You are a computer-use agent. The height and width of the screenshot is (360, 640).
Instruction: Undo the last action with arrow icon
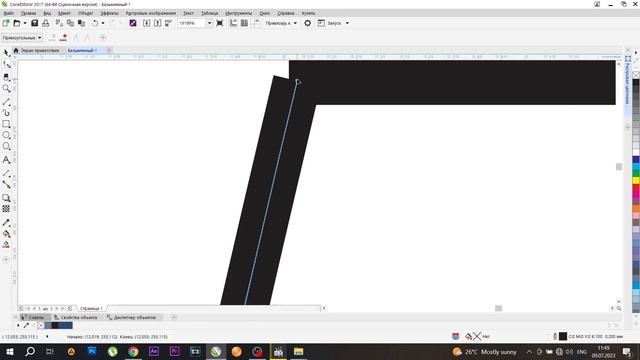tap(95, 23)
